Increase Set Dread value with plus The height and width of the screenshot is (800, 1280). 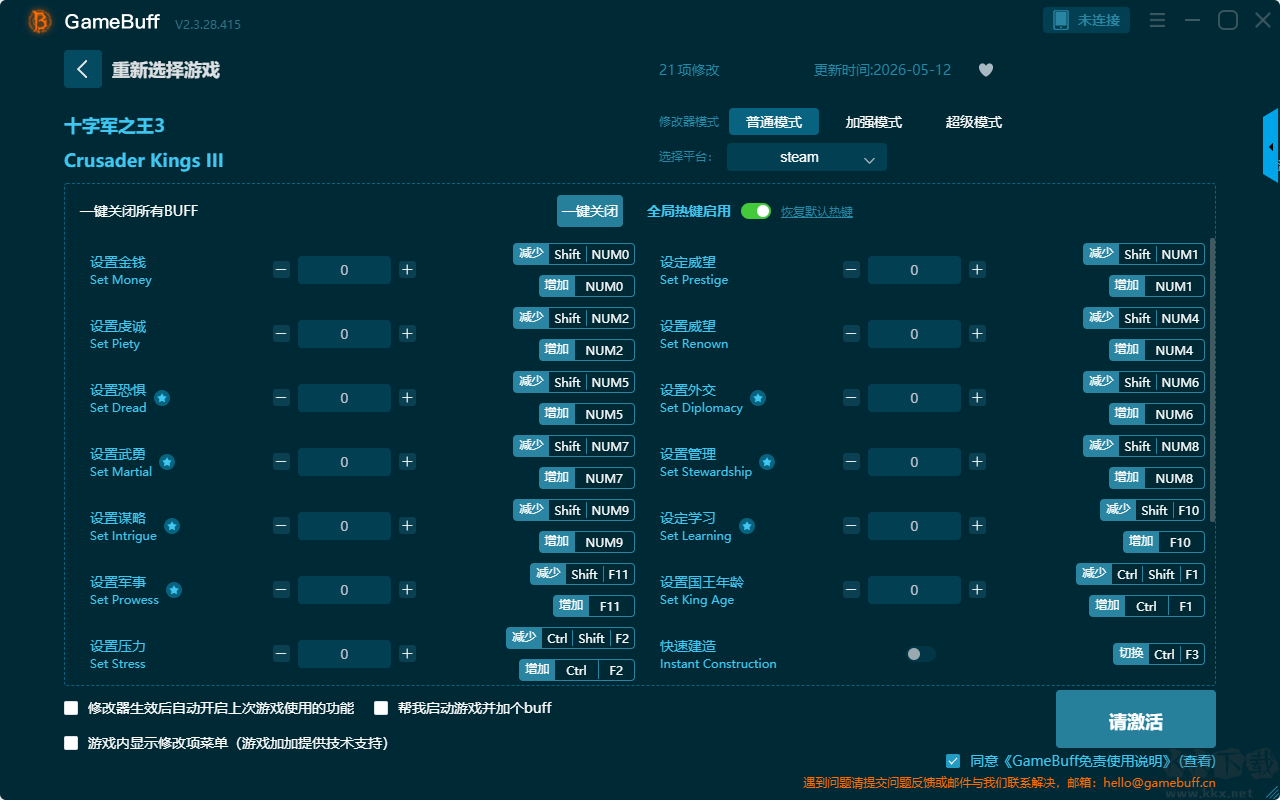point(407,398)
